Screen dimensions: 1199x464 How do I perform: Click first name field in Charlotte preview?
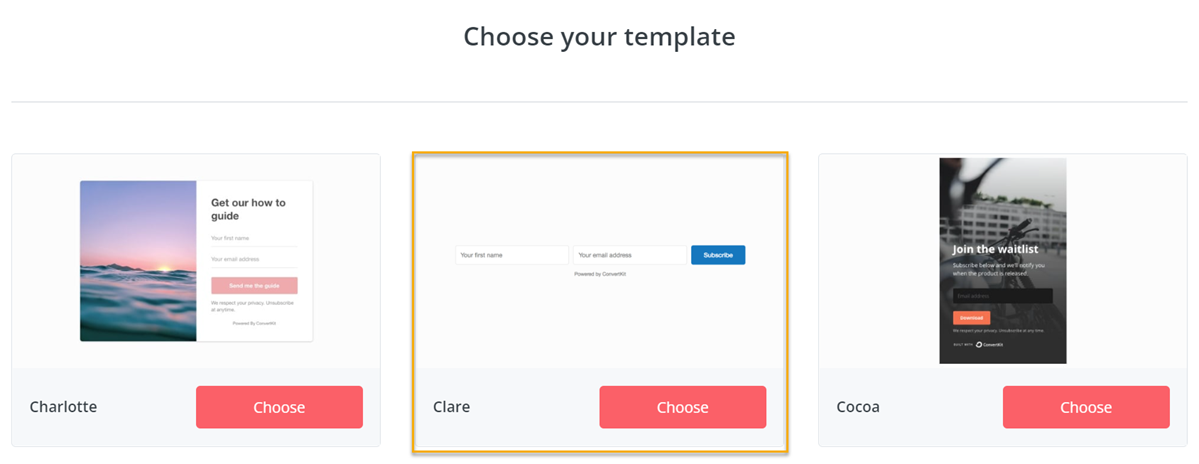point(254,239)
